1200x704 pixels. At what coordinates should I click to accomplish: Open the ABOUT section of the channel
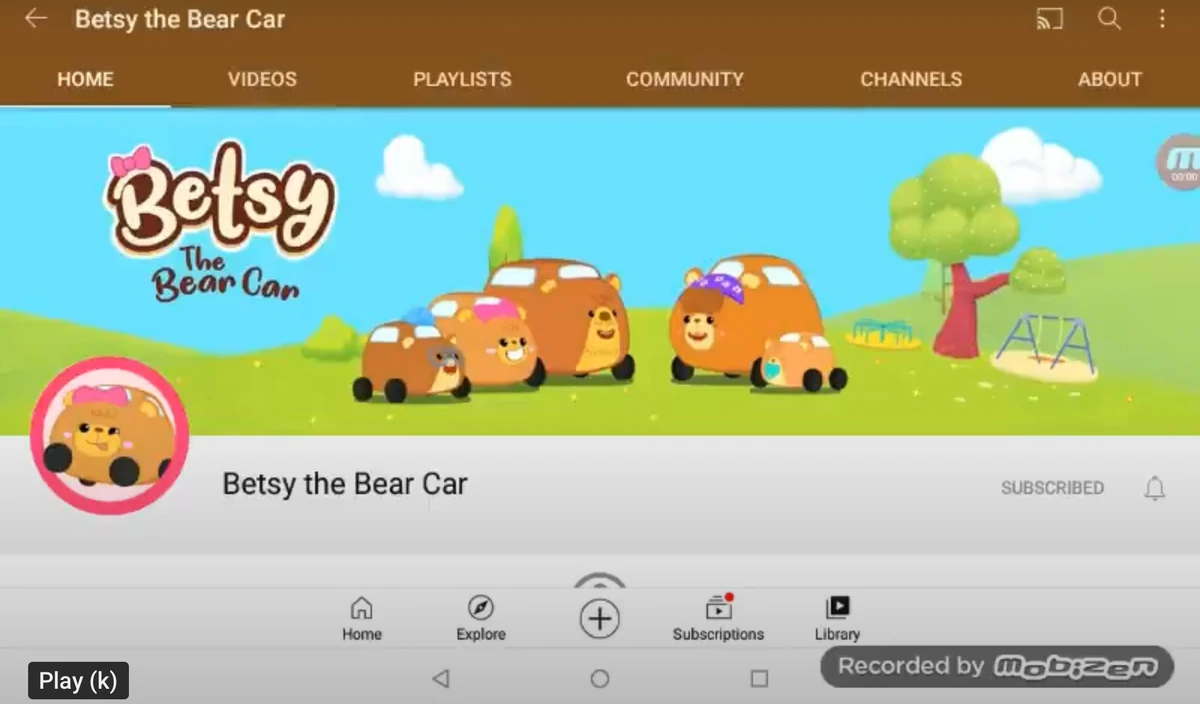pos(1110,79)
